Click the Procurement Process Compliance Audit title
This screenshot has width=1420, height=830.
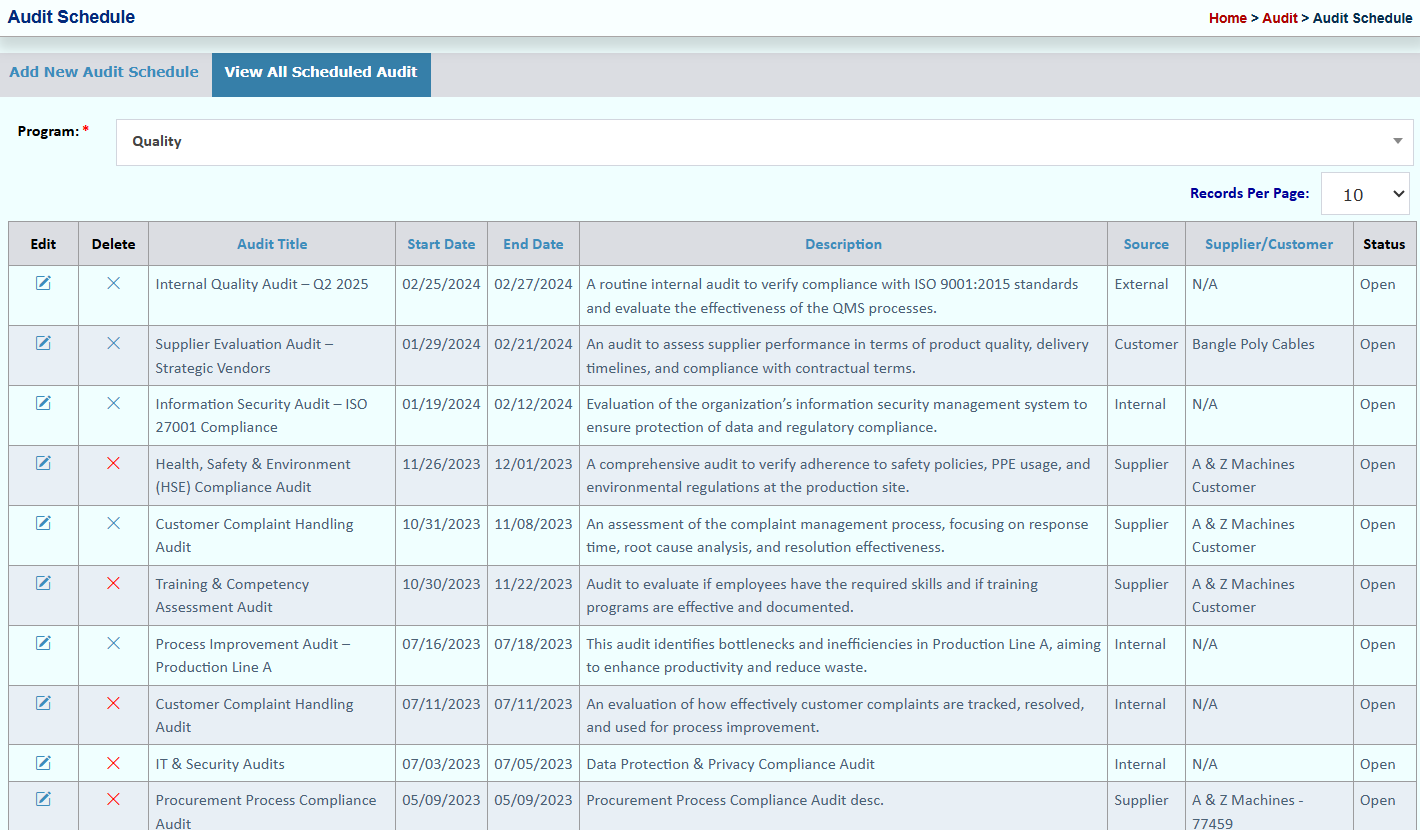pos(266,812)
